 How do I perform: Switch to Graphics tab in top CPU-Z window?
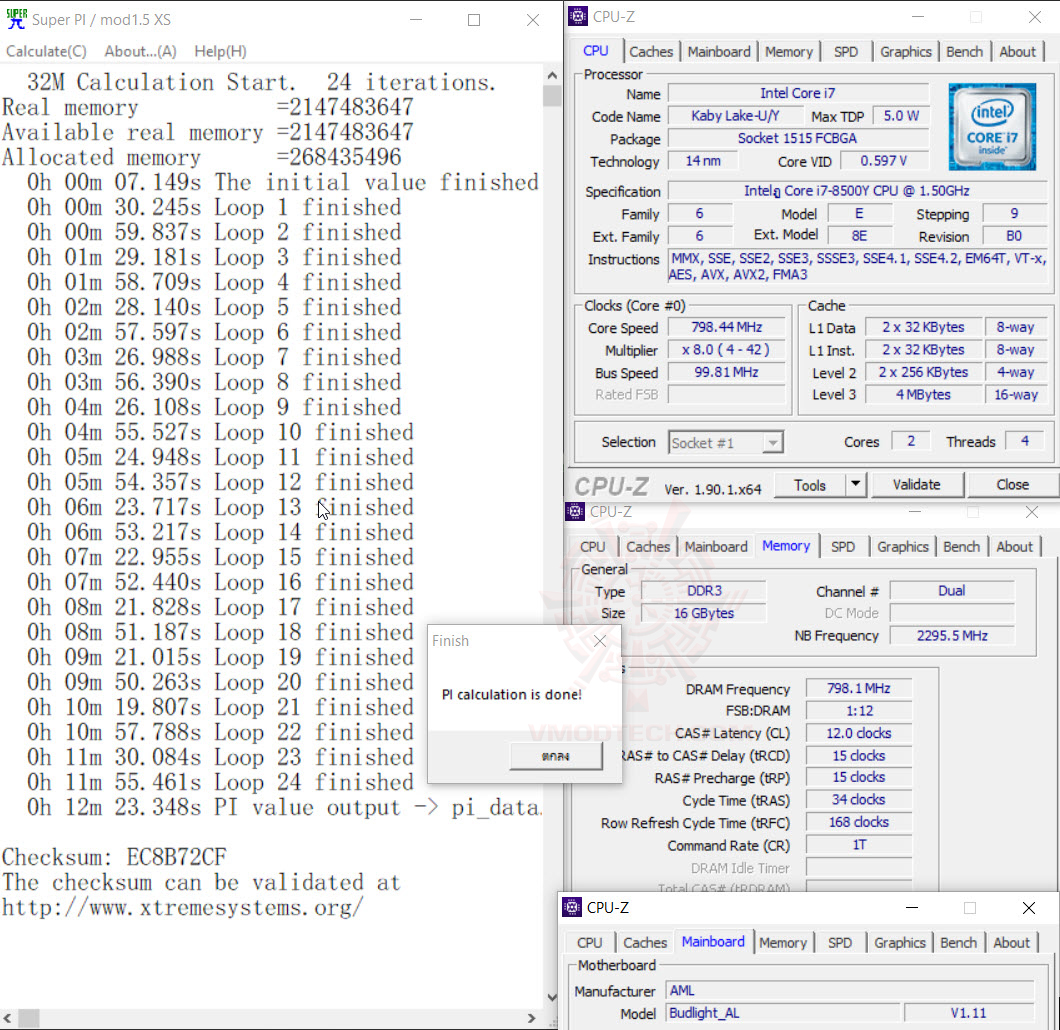point(905,52)
